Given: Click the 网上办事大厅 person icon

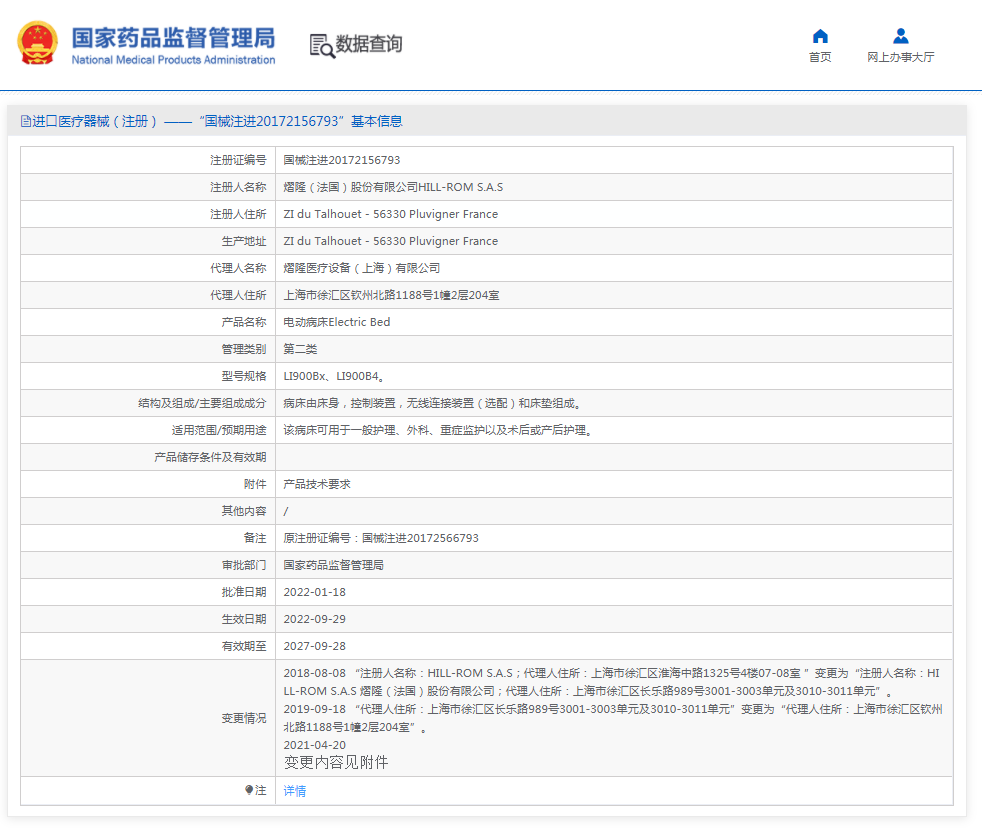Looking at the screenshot, I should pos(901,36).
